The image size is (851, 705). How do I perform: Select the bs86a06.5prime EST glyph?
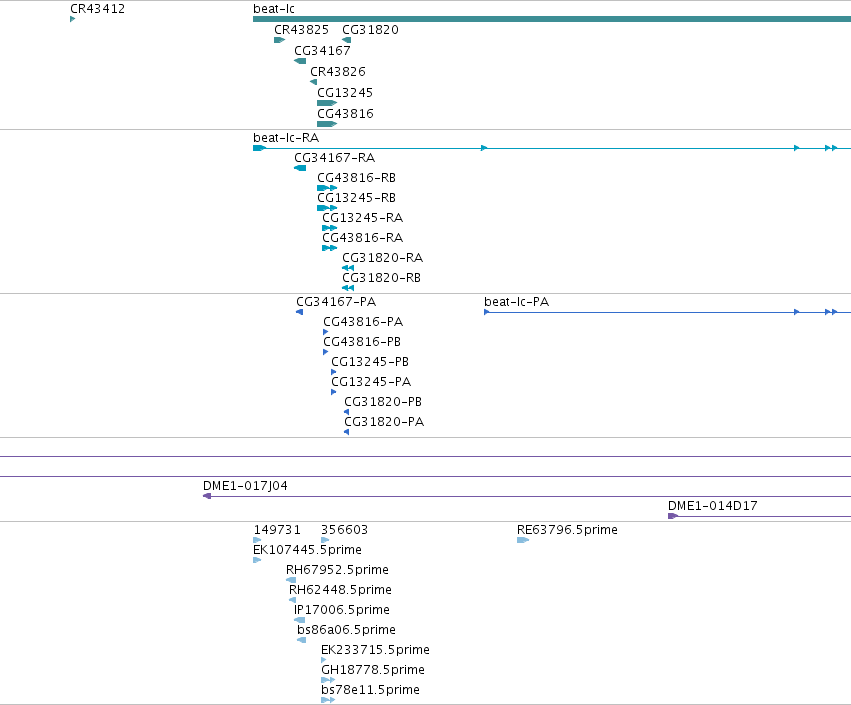click(x=301, y=640)
